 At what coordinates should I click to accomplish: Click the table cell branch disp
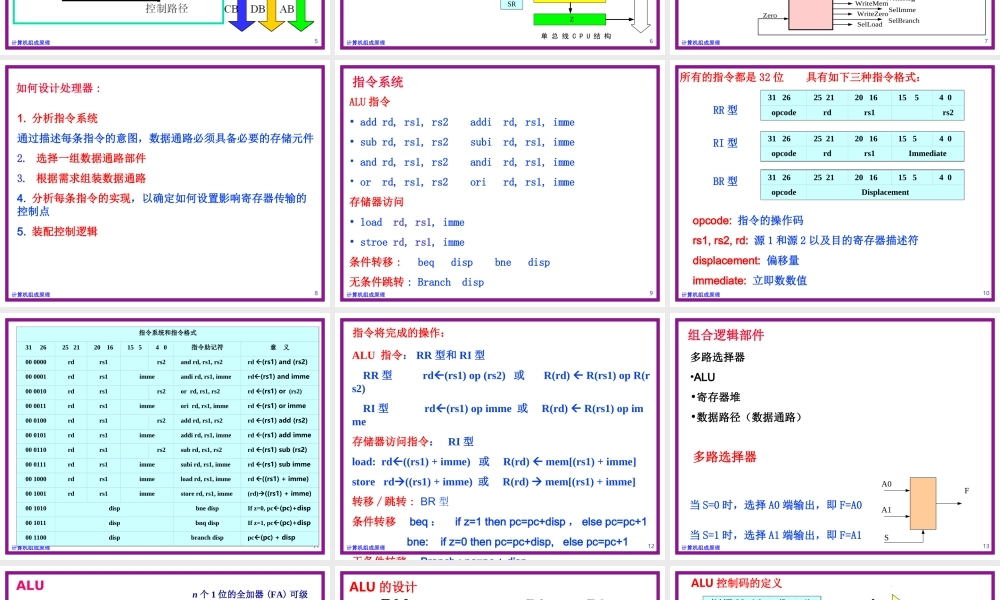point(207,538)
